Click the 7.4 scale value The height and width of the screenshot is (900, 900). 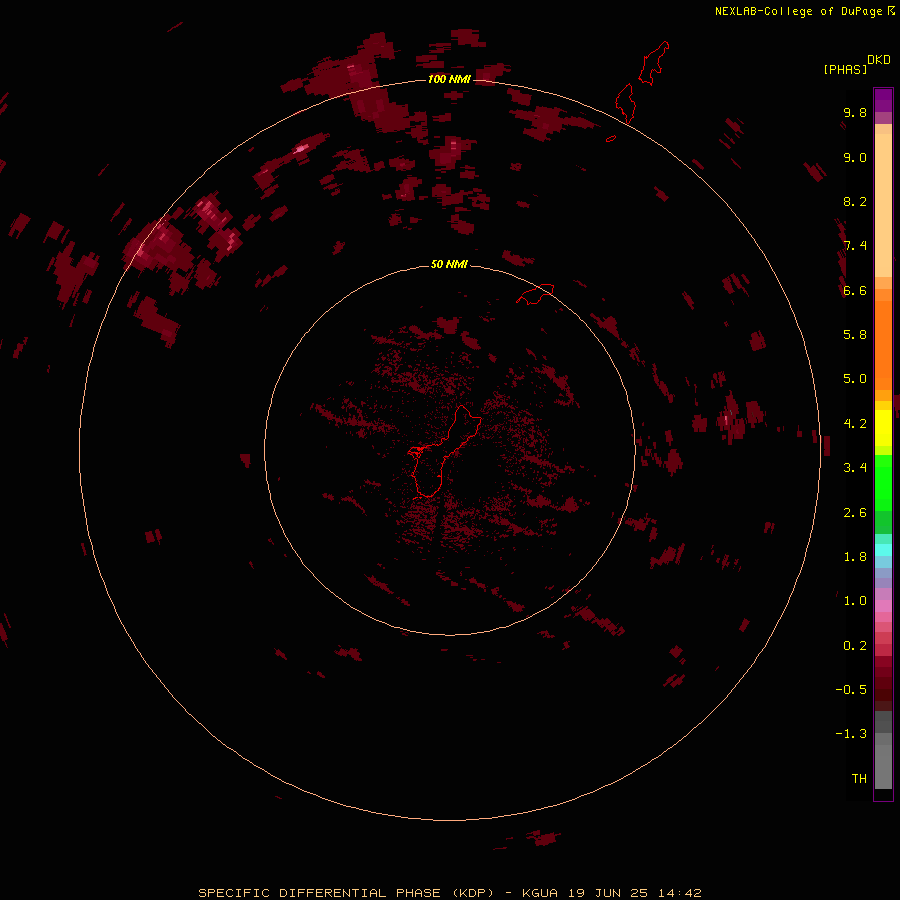pyautogui.click(x=855, y=246)
